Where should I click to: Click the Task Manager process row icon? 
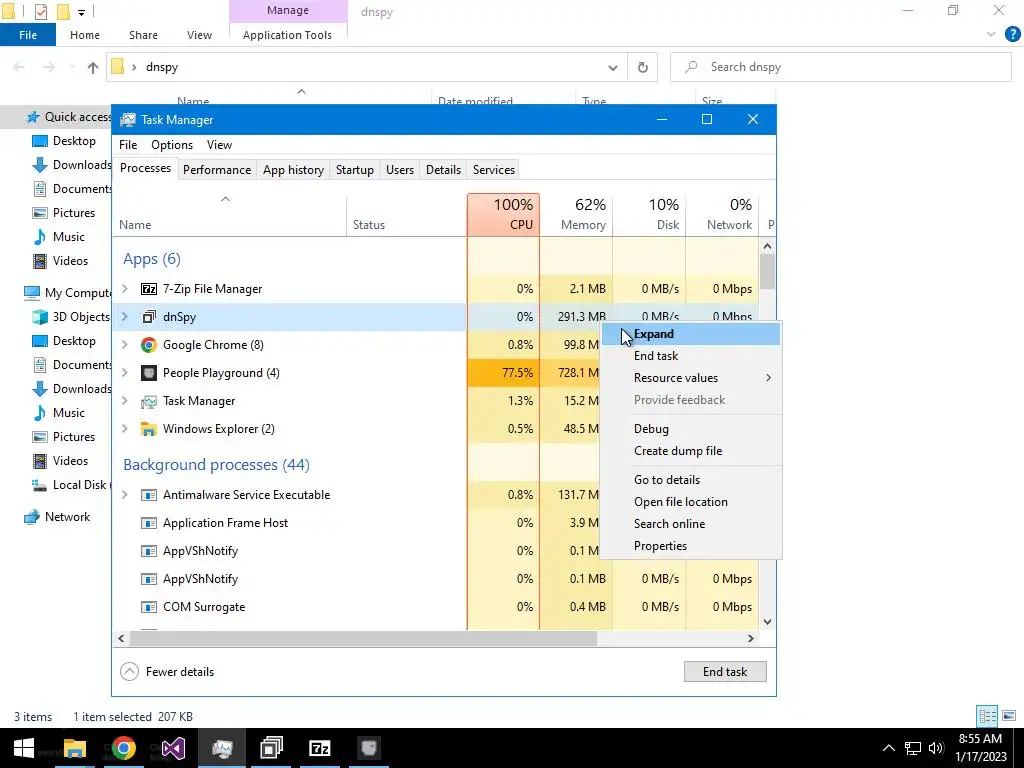coord(149,401)
